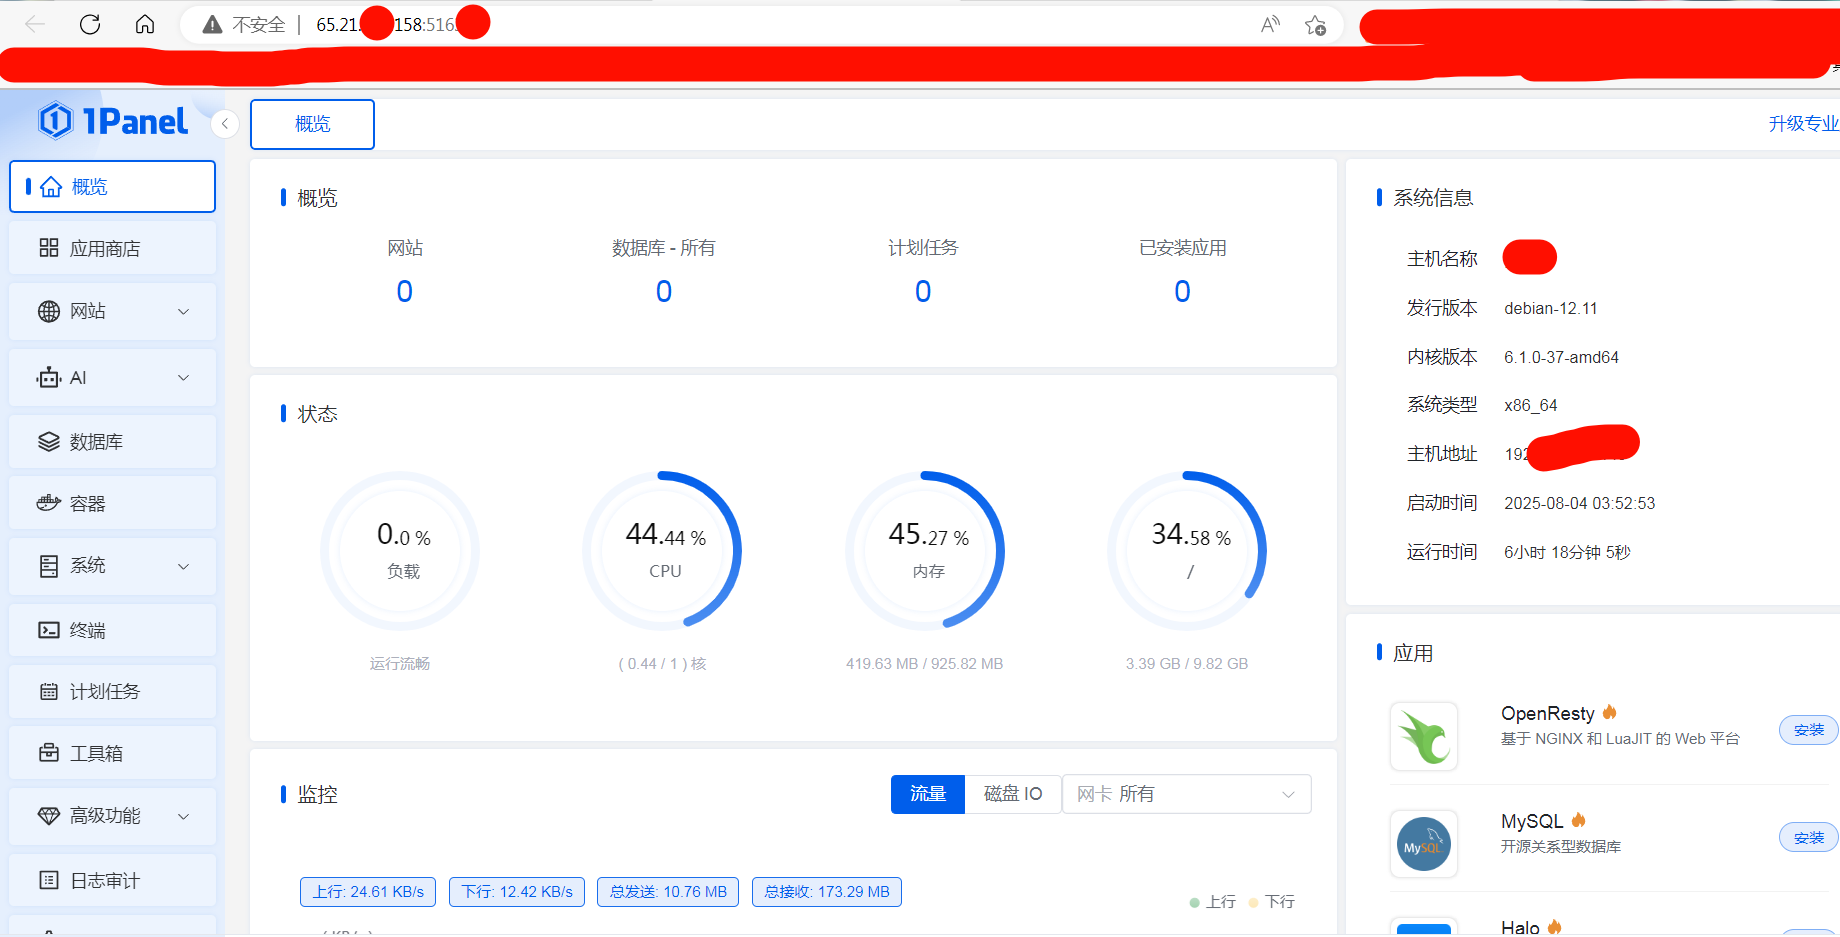
Task: Click the flame icon next to MySQL
Action: [x=1579, y=820]
